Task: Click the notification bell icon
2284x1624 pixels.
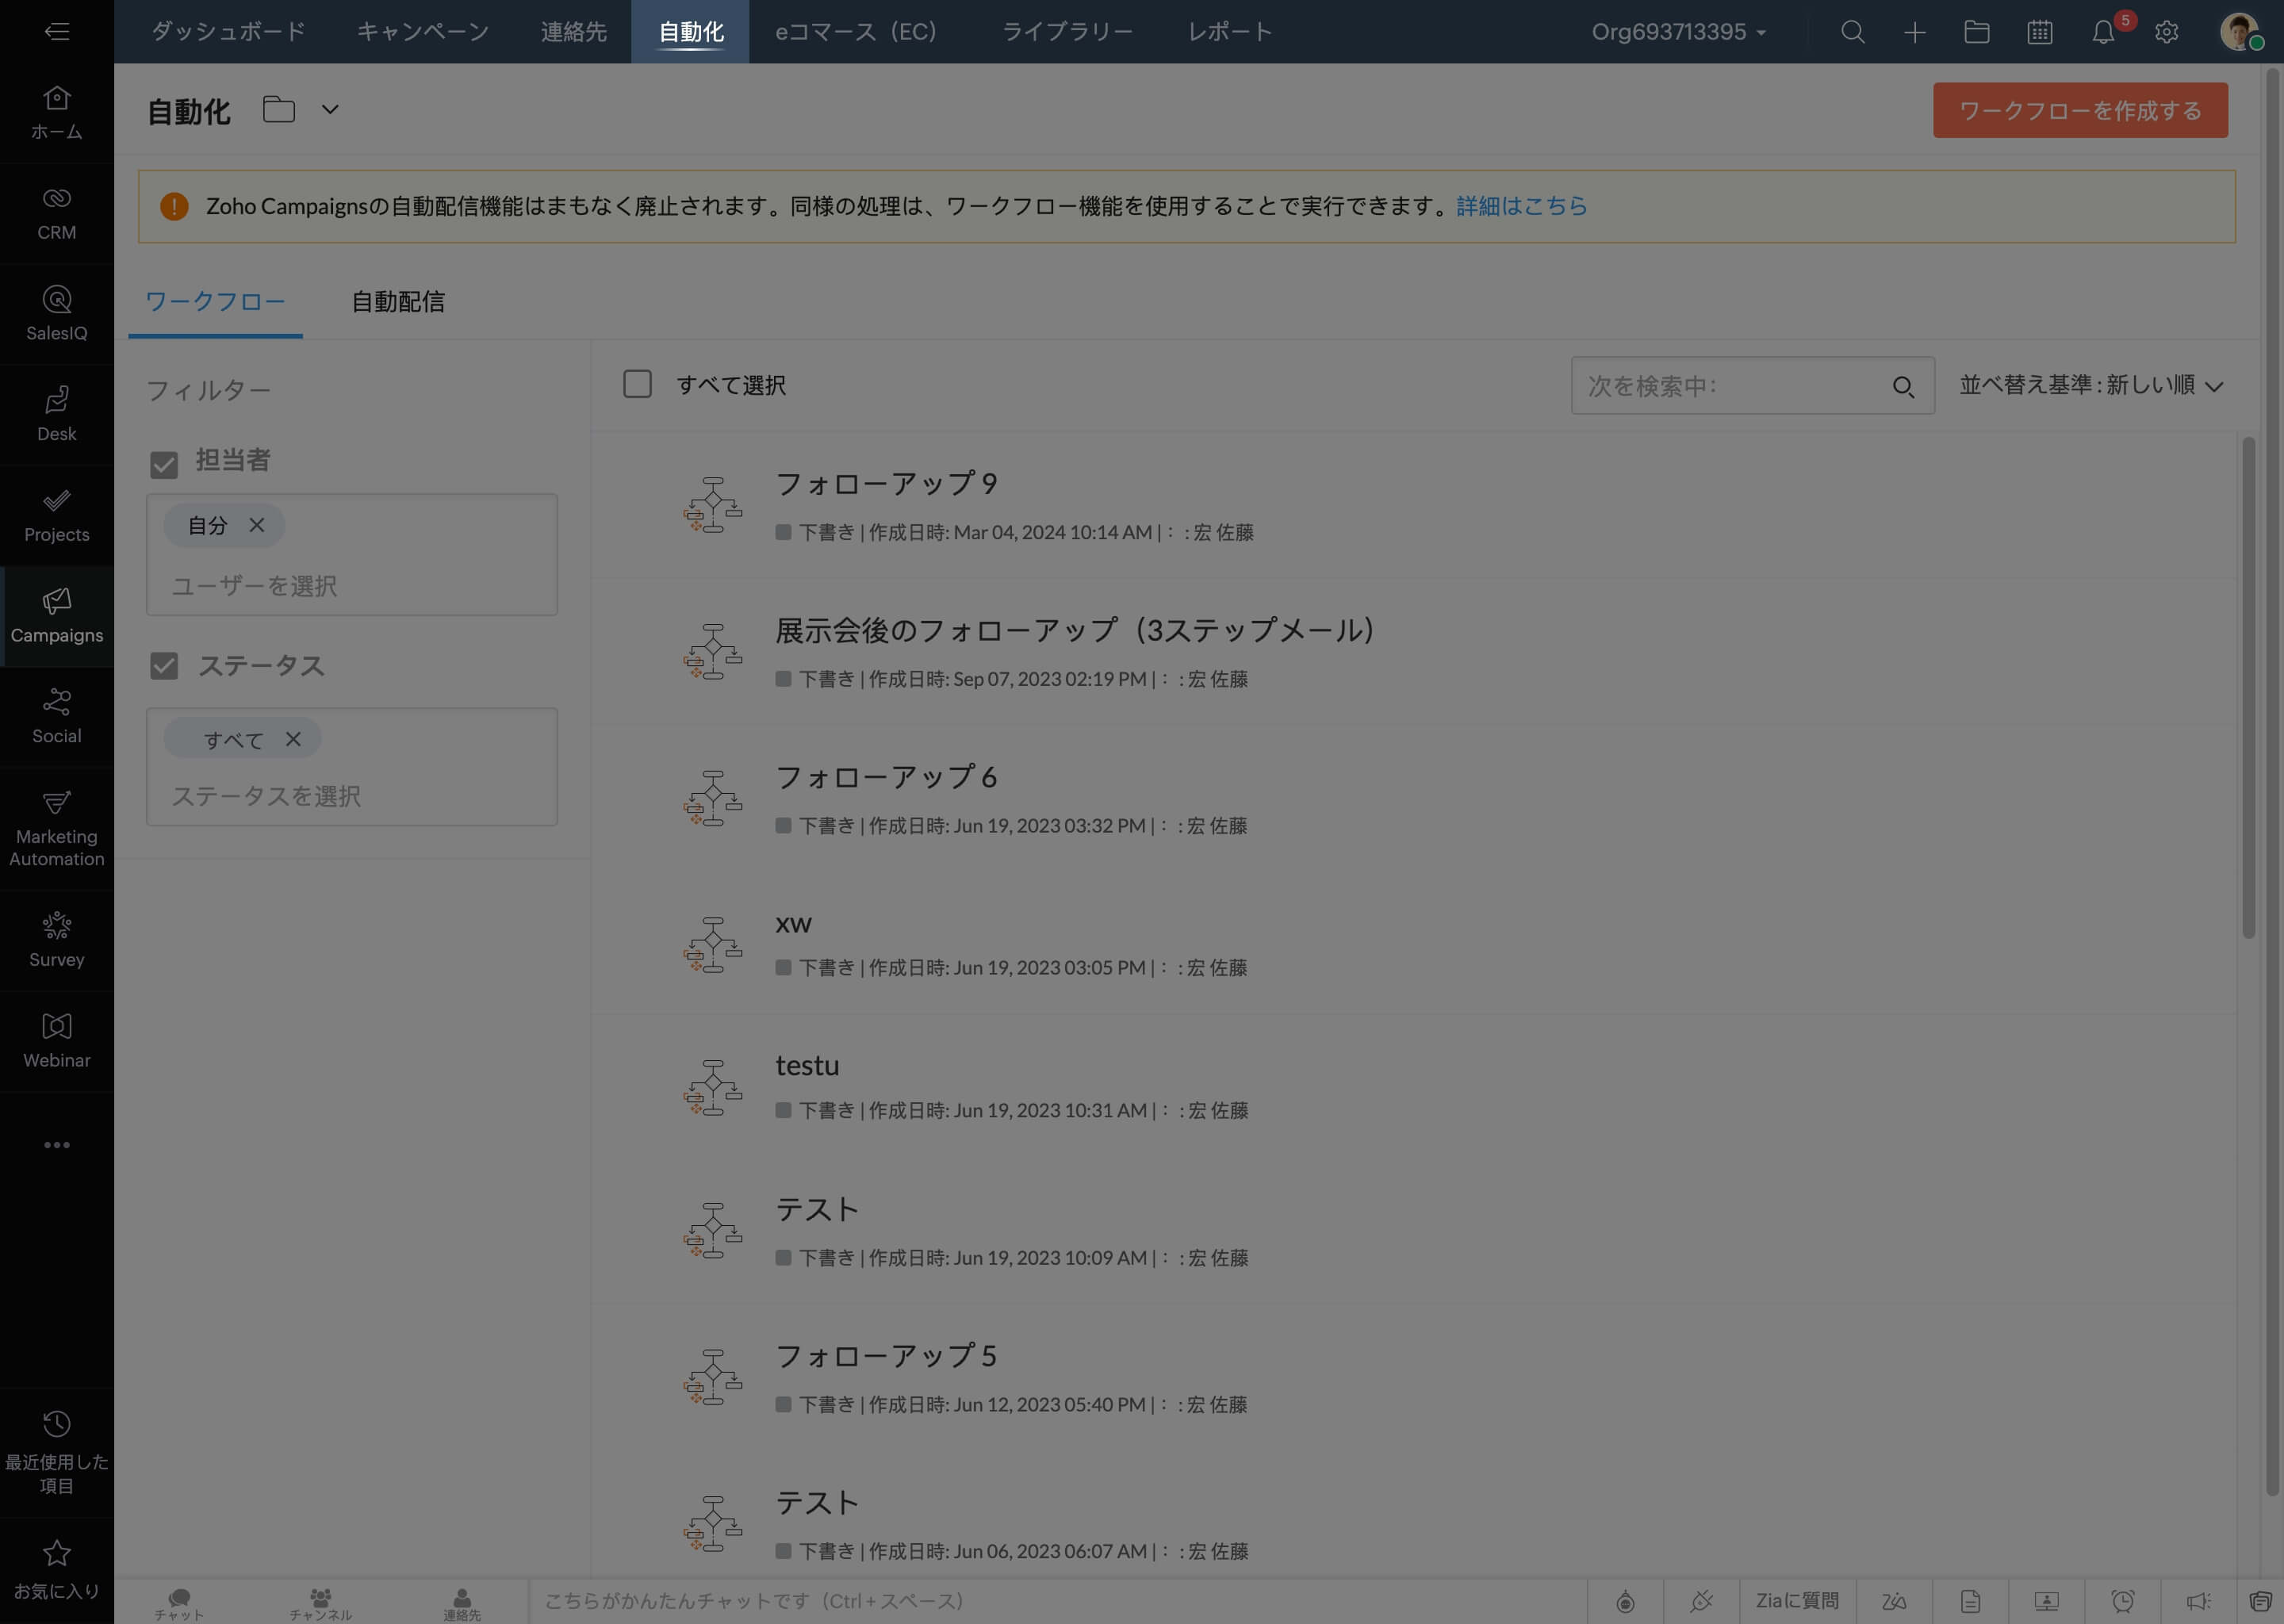Action: coord(2105,32)
